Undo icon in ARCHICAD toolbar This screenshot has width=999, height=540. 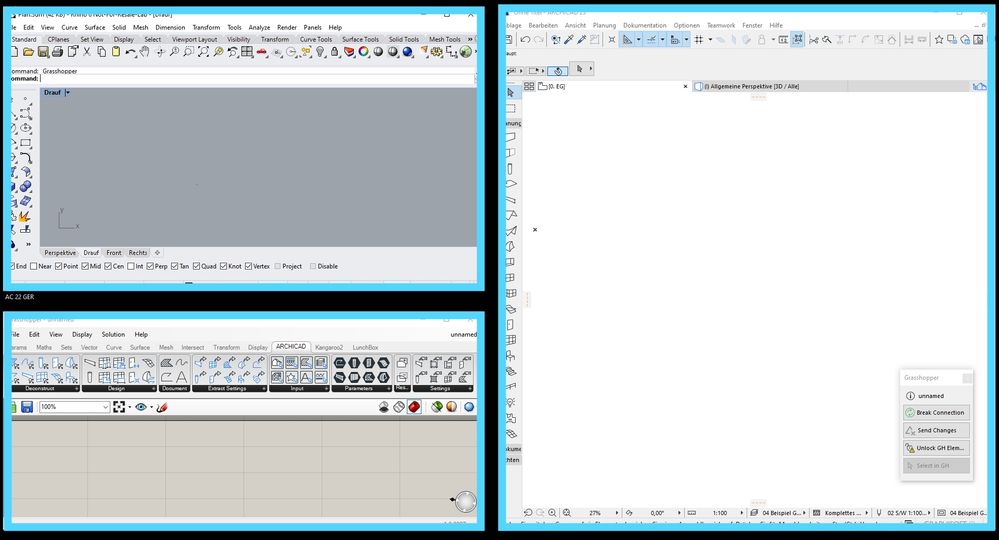(x=525, y=39)
